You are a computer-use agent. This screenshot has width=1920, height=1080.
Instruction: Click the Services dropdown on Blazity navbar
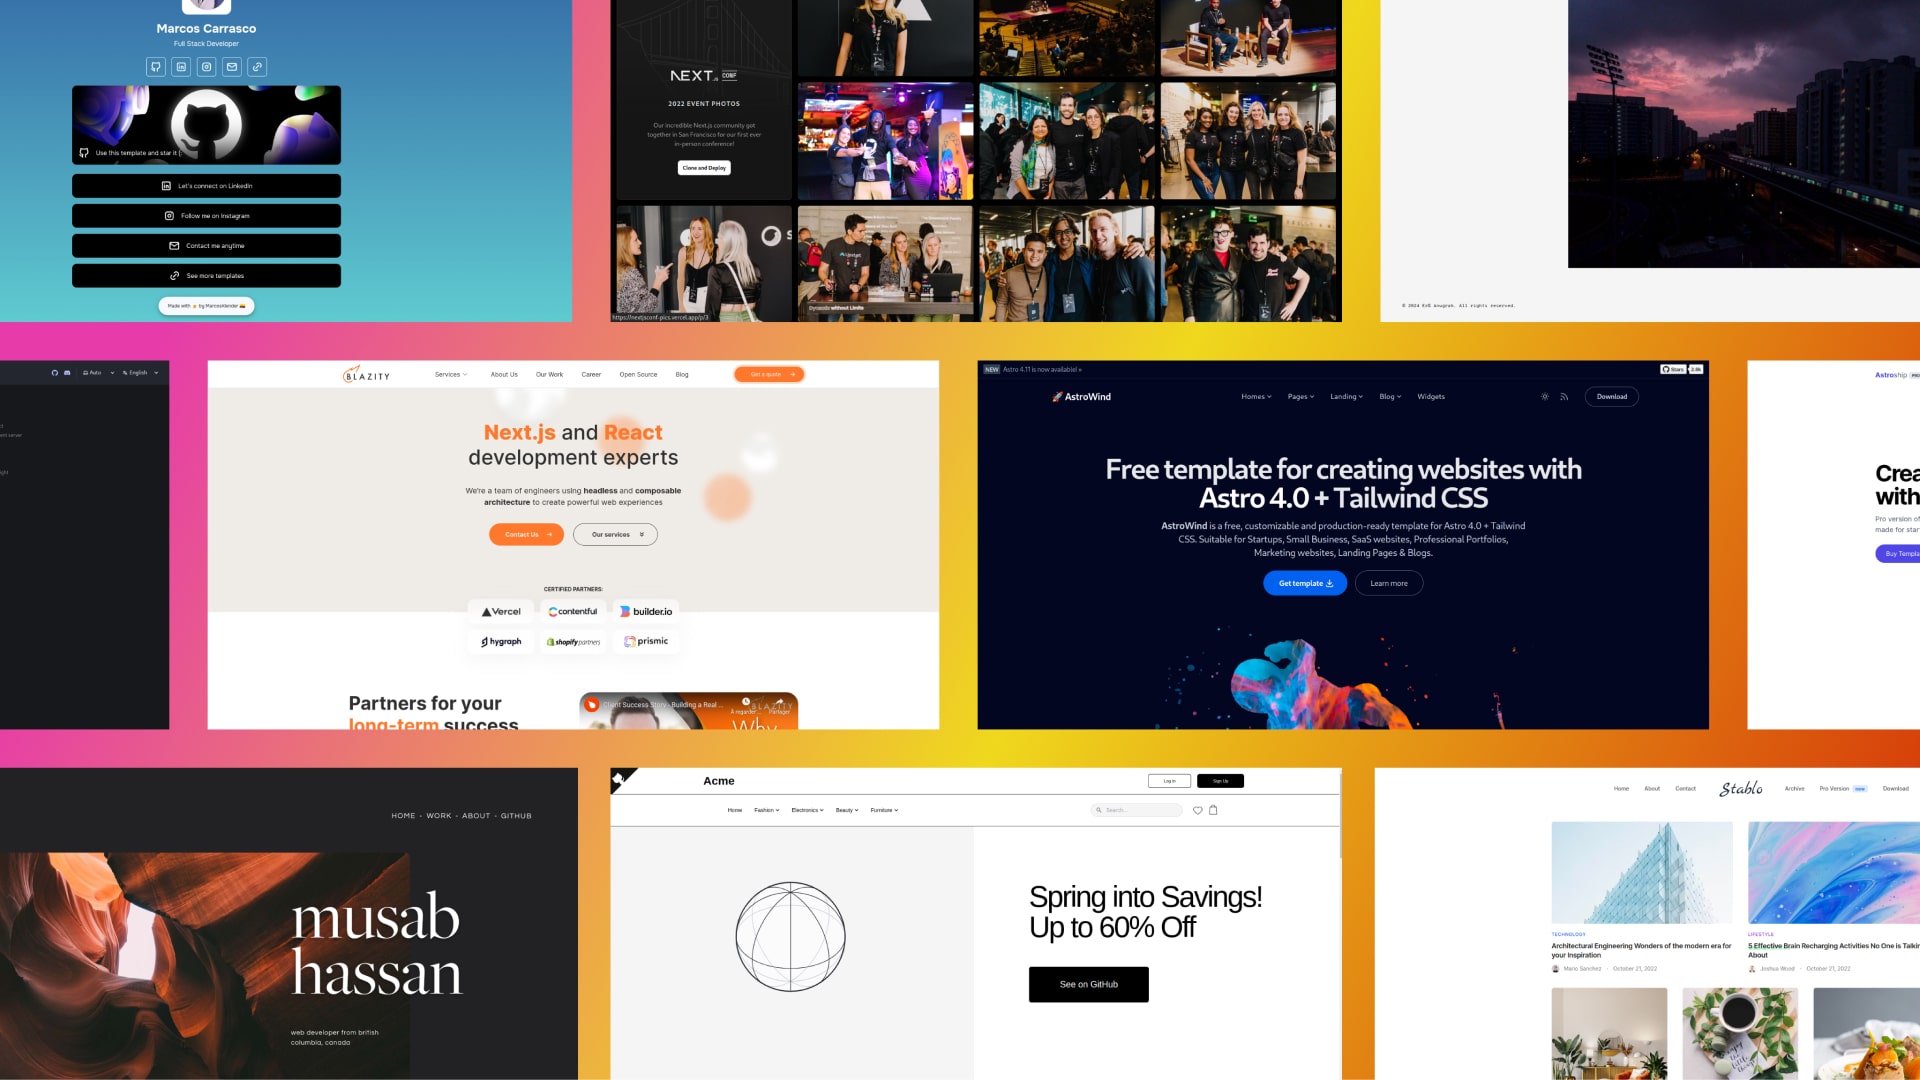[450, 375]
